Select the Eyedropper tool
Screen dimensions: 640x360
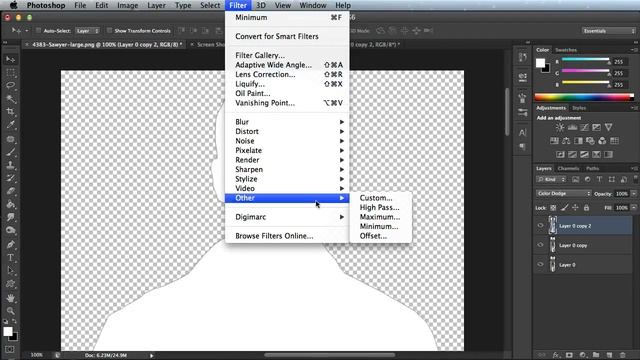click(x=11, y=124)
